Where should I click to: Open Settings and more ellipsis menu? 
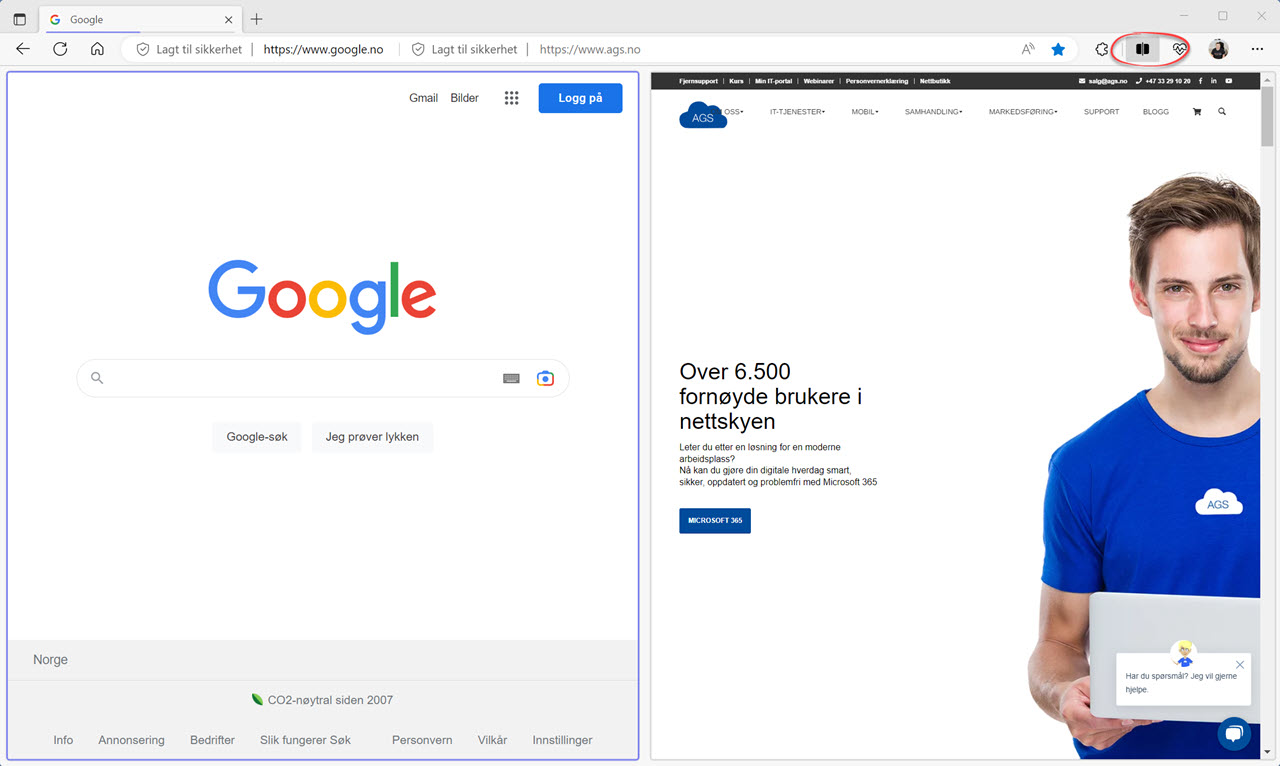[1257, 49]
